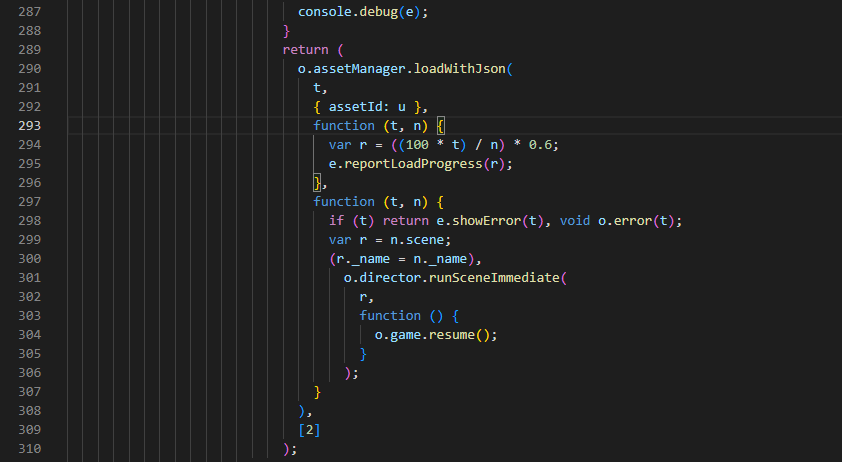Click line number 310 in gutter

click(30, 449)
